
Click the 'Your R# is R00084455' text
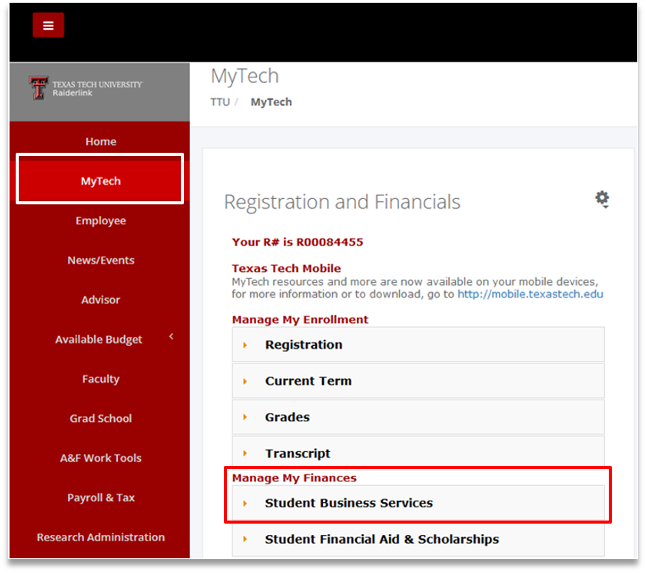tap(297, 242)
